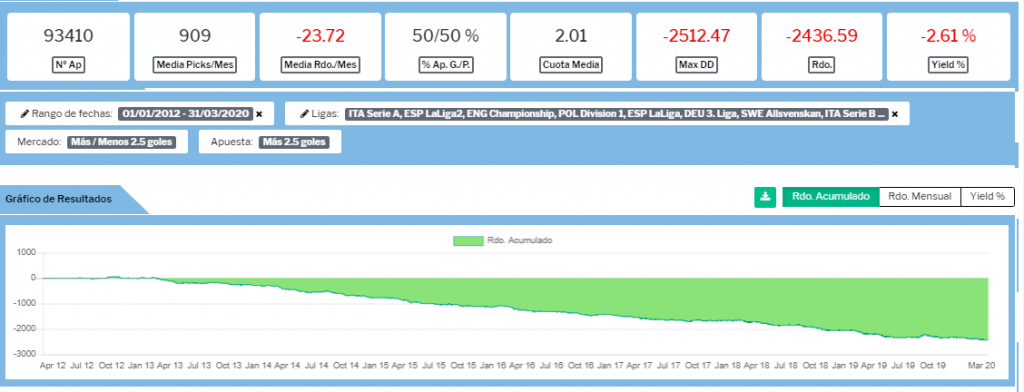Click the Nº Ap stat card

pos(68,46)
